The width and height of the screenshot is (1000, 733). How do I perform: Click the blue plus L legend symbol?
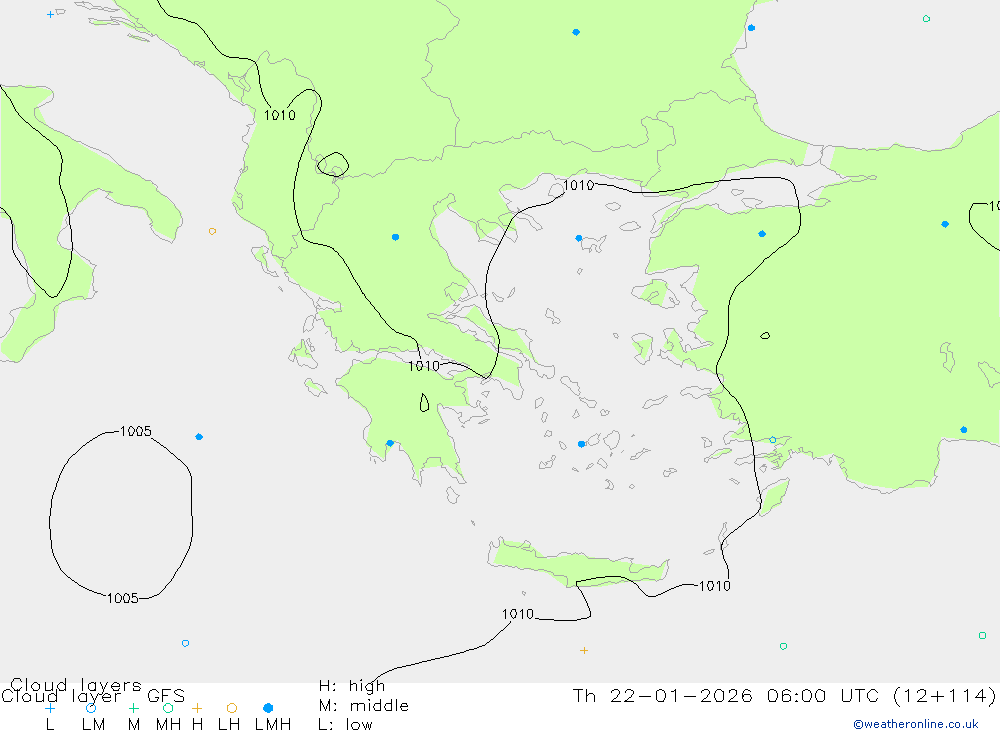tap(50, 708)
